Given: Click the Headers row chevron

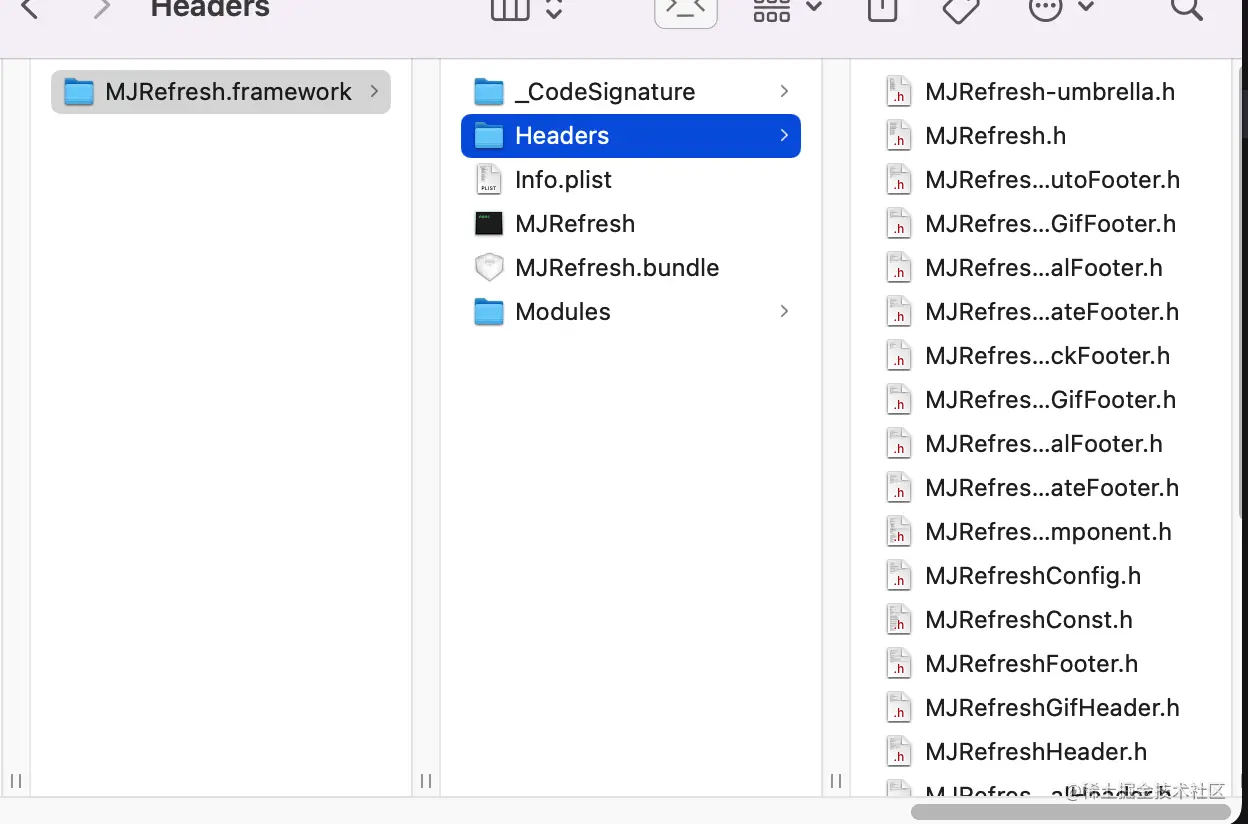Looking at the screenshot, I should (784, 135).
